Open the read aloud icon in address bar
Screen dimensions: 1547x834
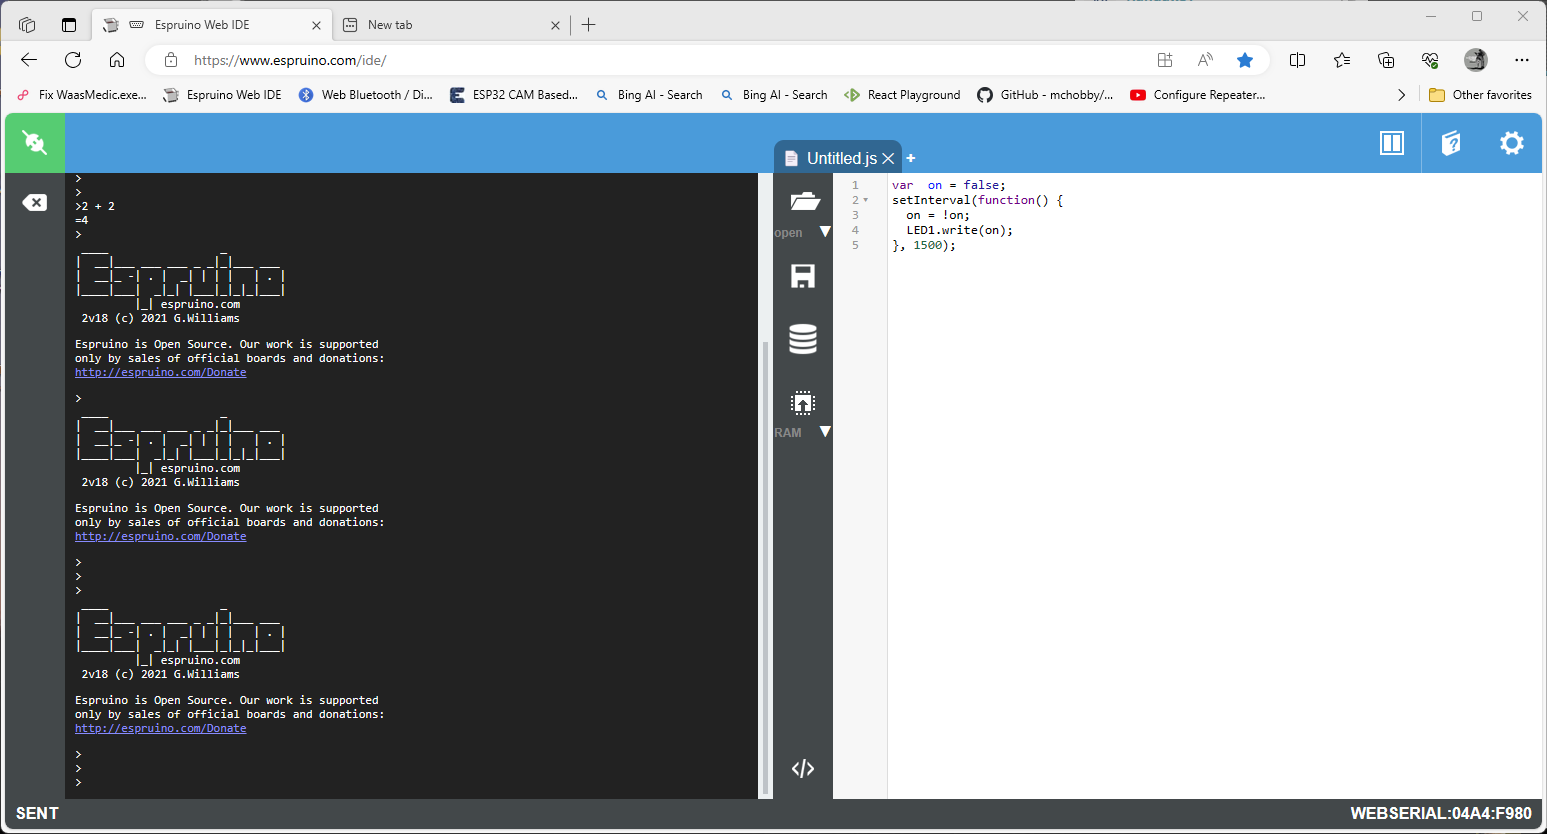click(x=1205, y=60)
